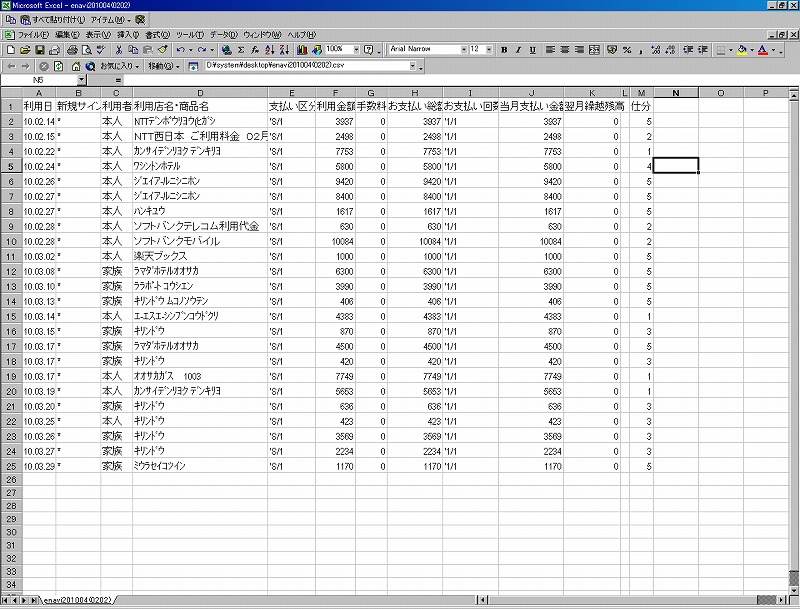
Task: Open the 編集(E) menu
Action: [x=67, y=35]
